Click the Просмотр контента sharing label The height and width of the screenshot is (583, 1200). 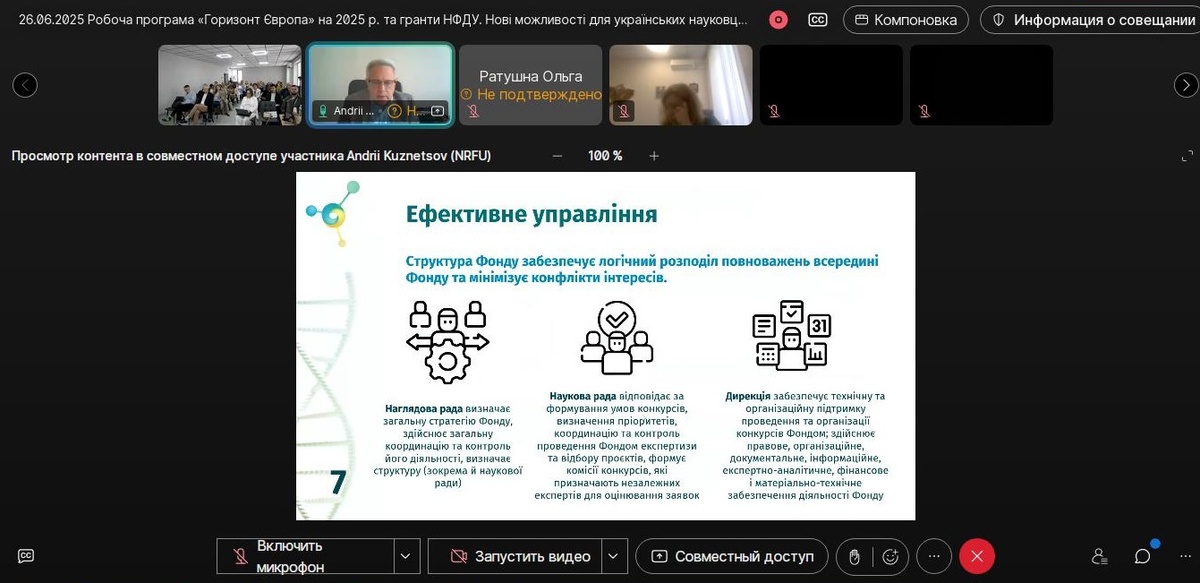251,156
